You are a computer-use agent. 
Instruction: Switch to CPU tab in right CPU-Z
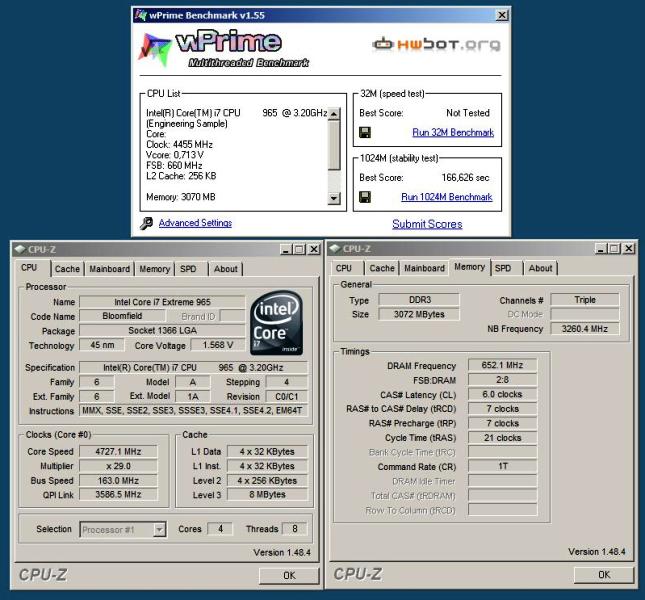[x=344, y=268]
